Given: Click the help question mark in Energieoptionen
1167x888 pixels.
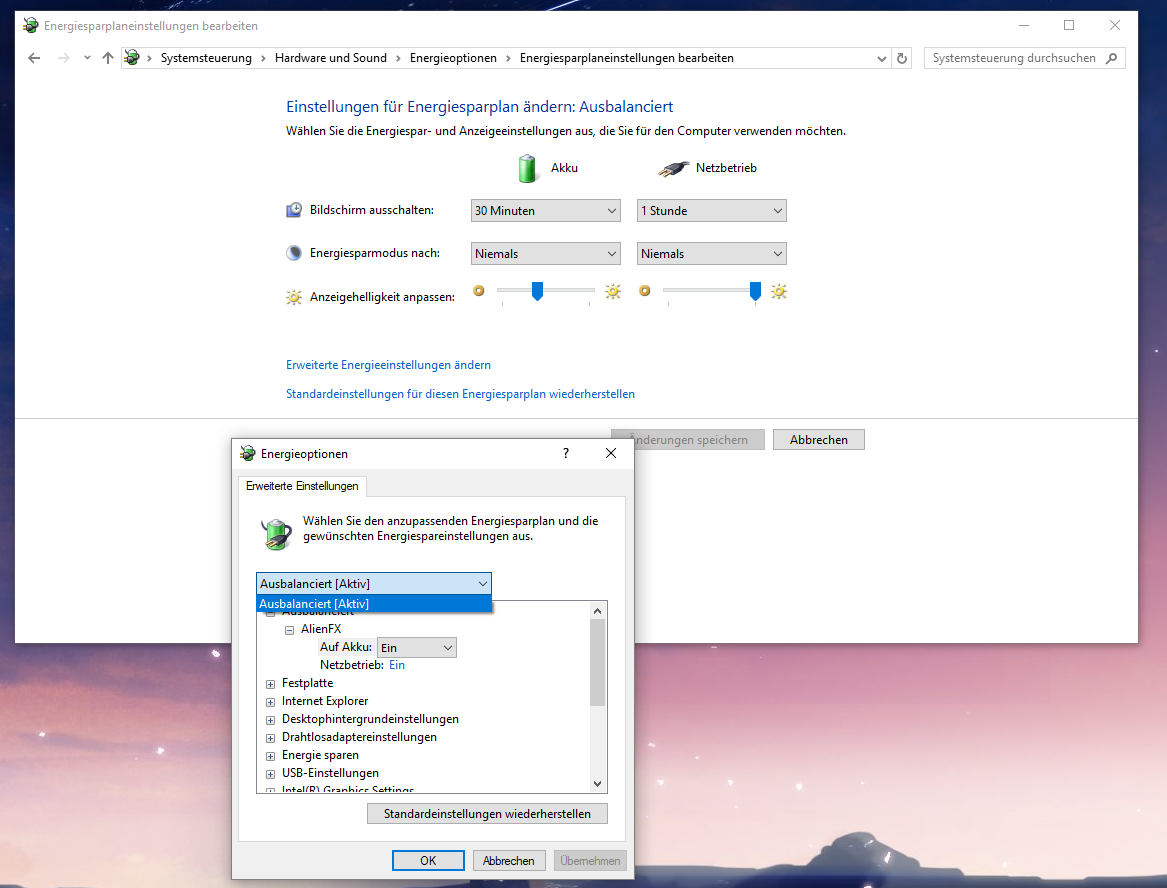Looking at the screenshot, I should pyautogui.click(x=566, y=453).
